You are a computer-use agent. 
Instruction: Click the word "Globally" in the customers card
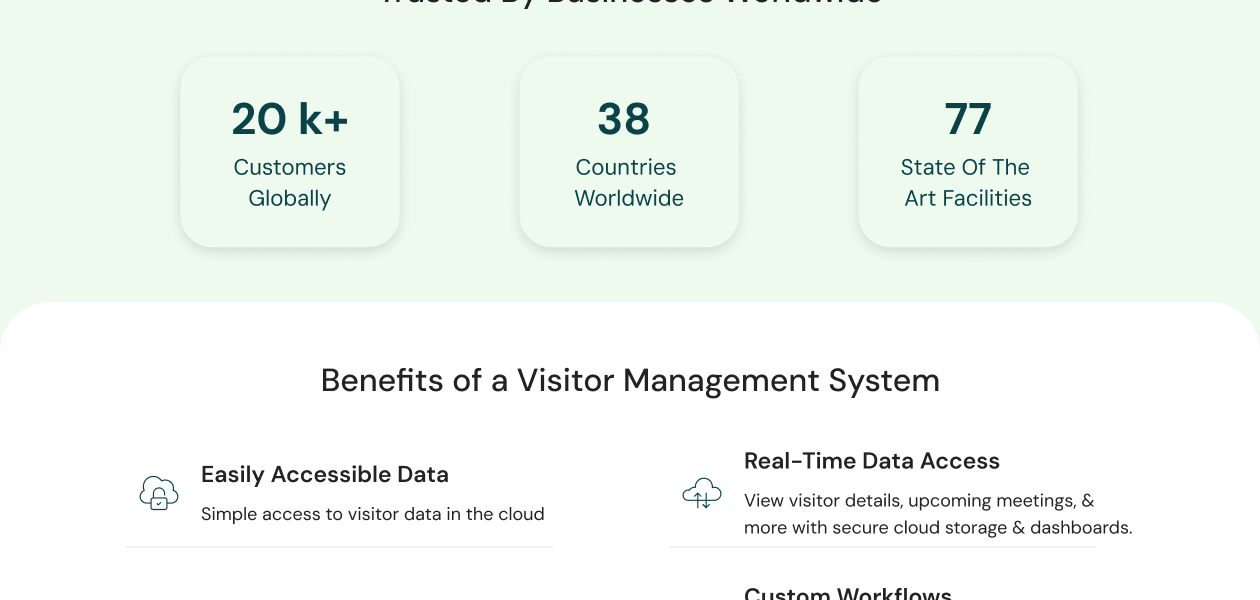(x=290, y=198)
